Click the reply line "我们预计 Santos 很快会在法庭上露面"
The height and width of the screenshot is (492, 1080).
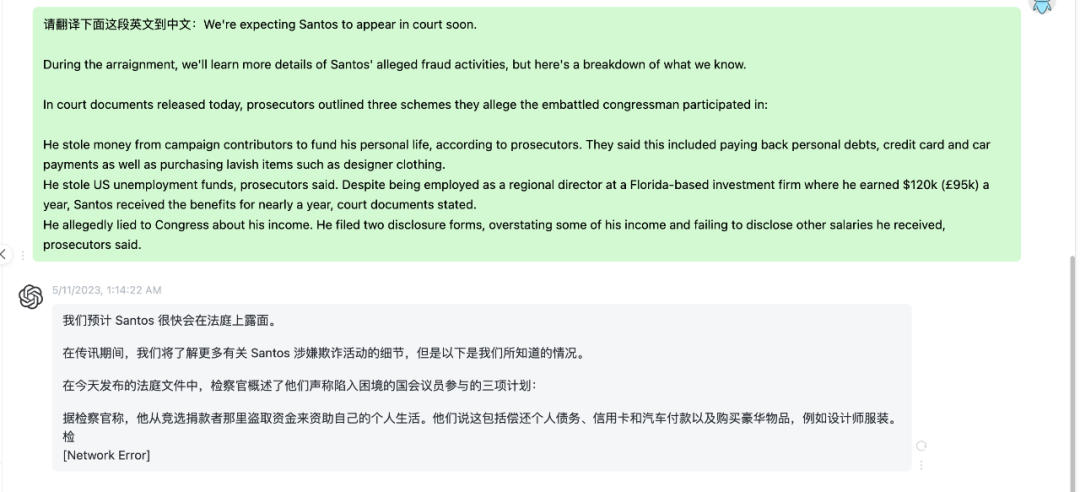(x=169, y=321)
